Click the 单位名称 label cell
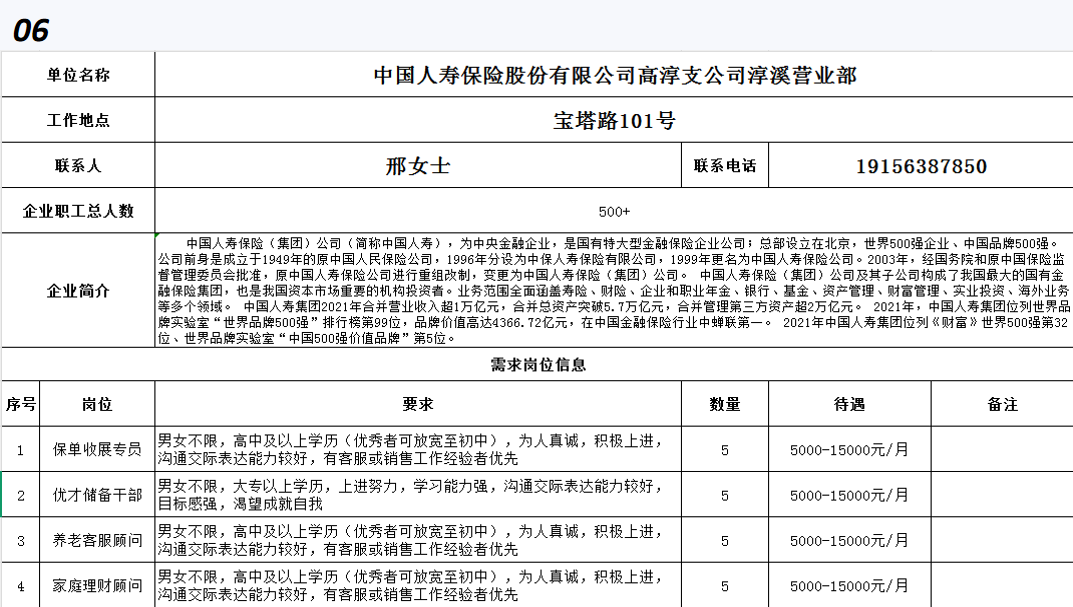 [78, 75]
